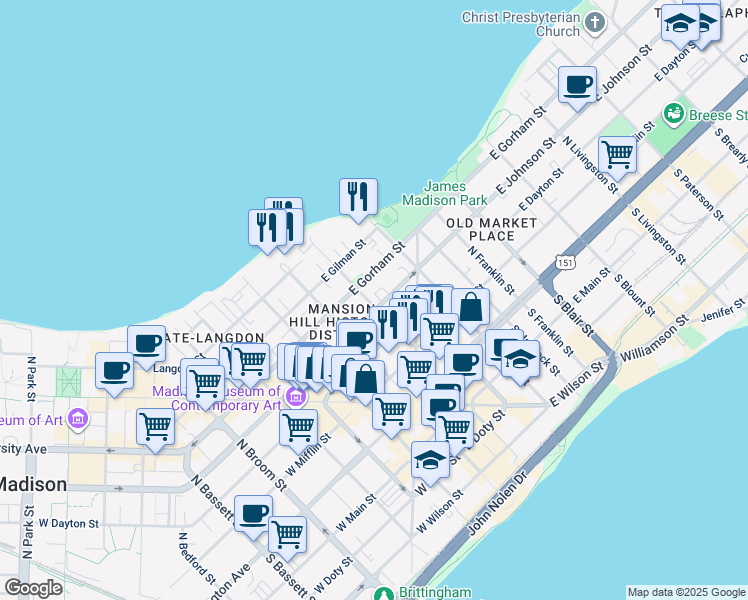
Task: Click the Breese Stevens green place icon
Action: 674,115
